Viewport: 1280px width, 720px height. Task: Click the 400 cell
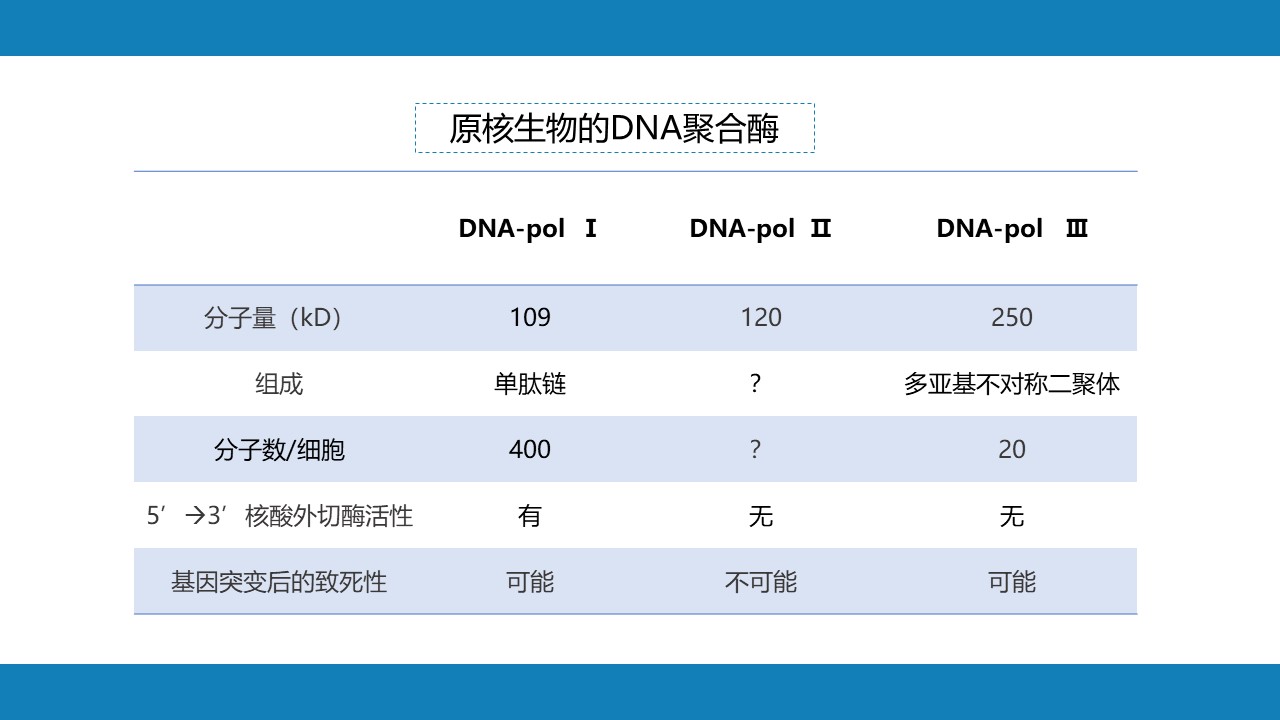(530, 450)
